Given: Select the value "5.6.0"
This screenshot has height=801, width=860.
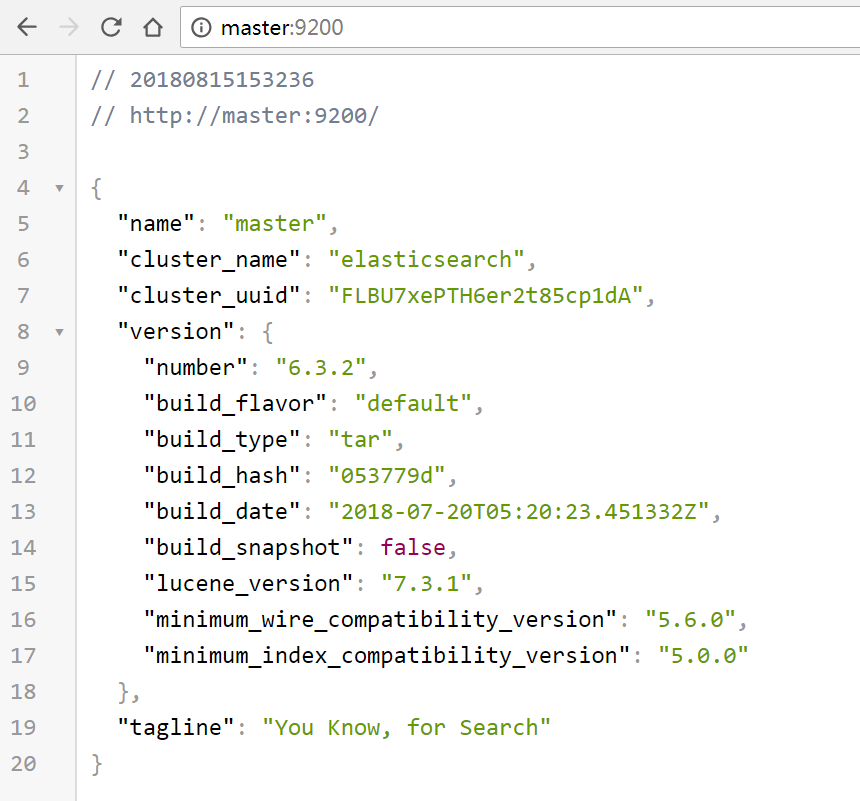Looking at the screenshot, I should pos(691,620).
